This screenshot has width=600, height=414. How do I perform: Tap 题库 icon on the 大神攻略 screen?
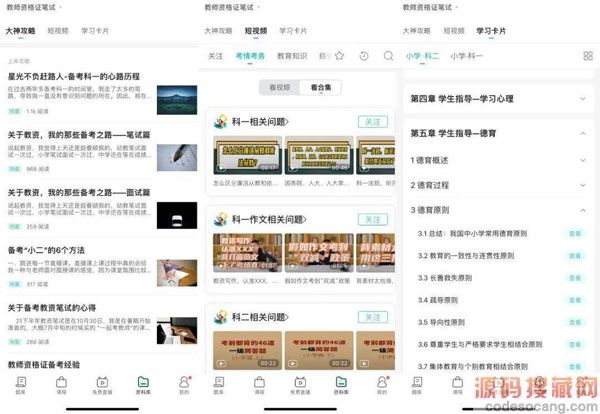click(x=22, y=384)
